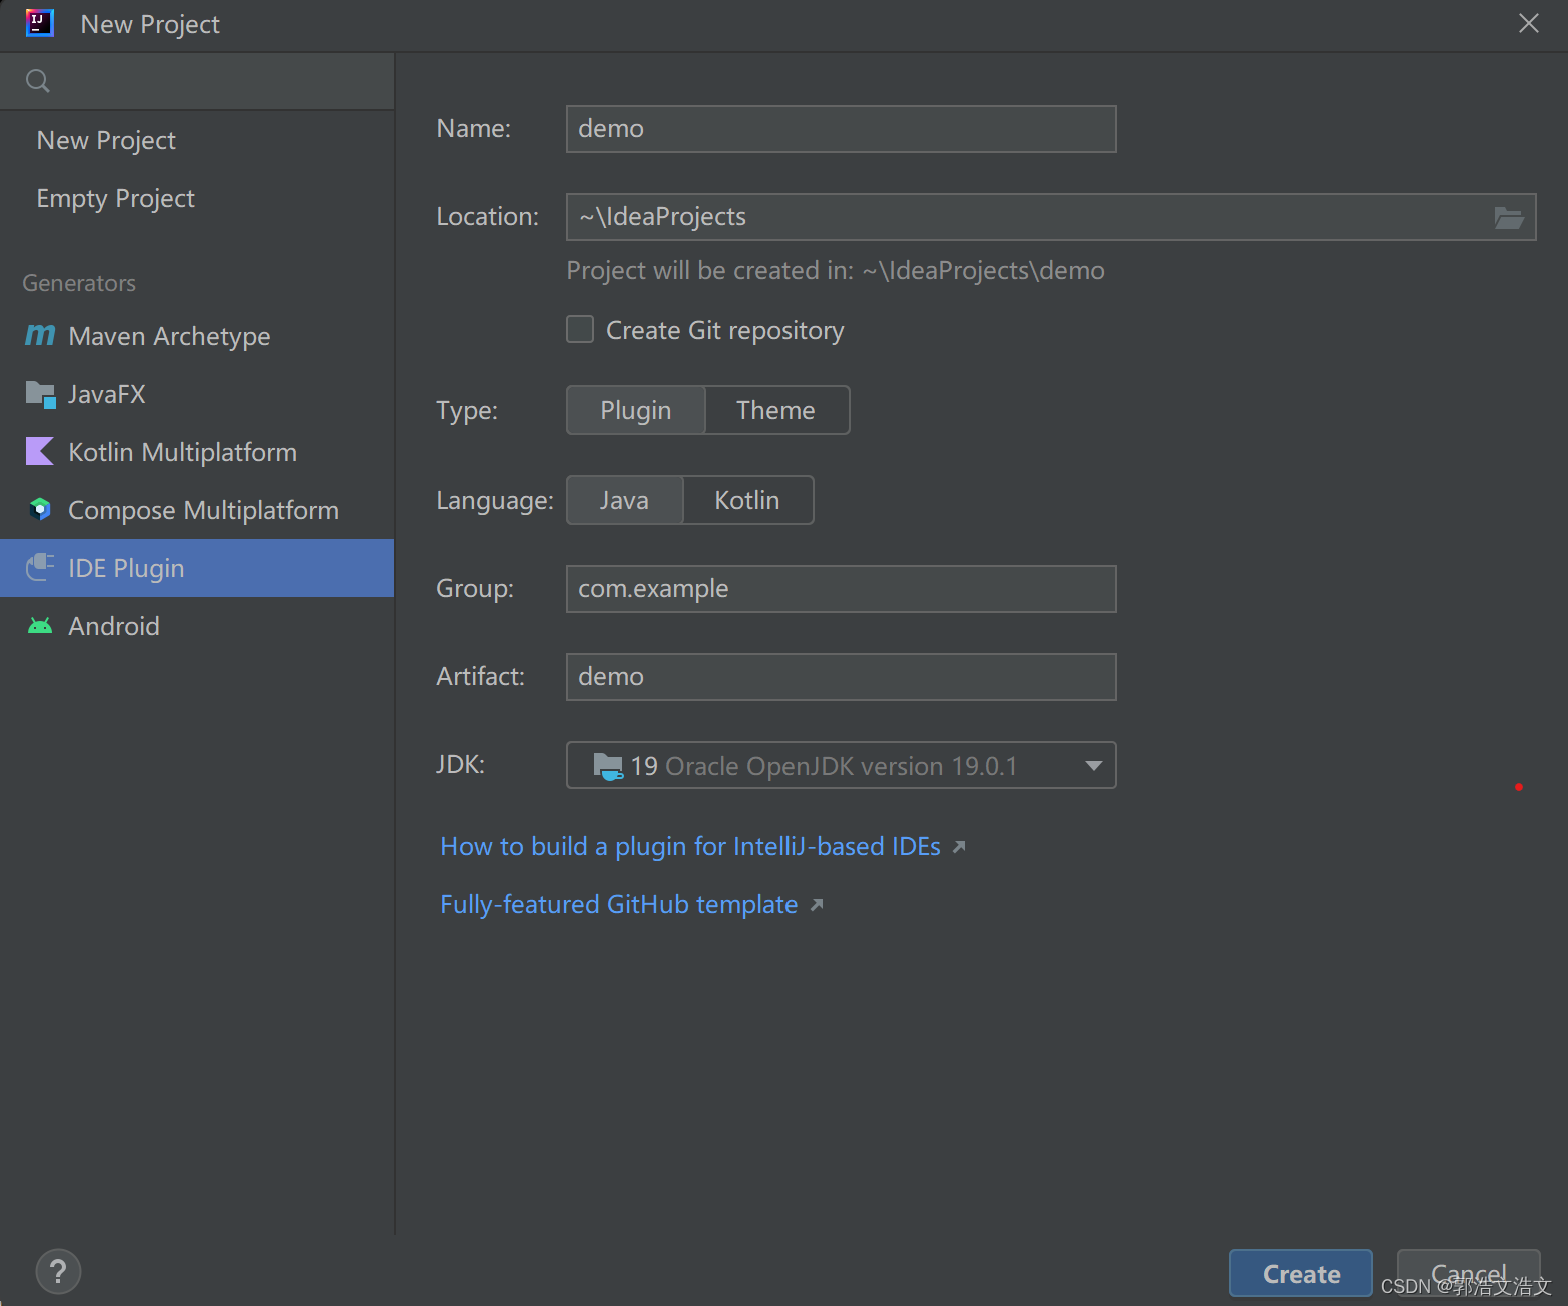
Task: Click the Maven Archetype 'm' icon
Action: click(40, 335)
